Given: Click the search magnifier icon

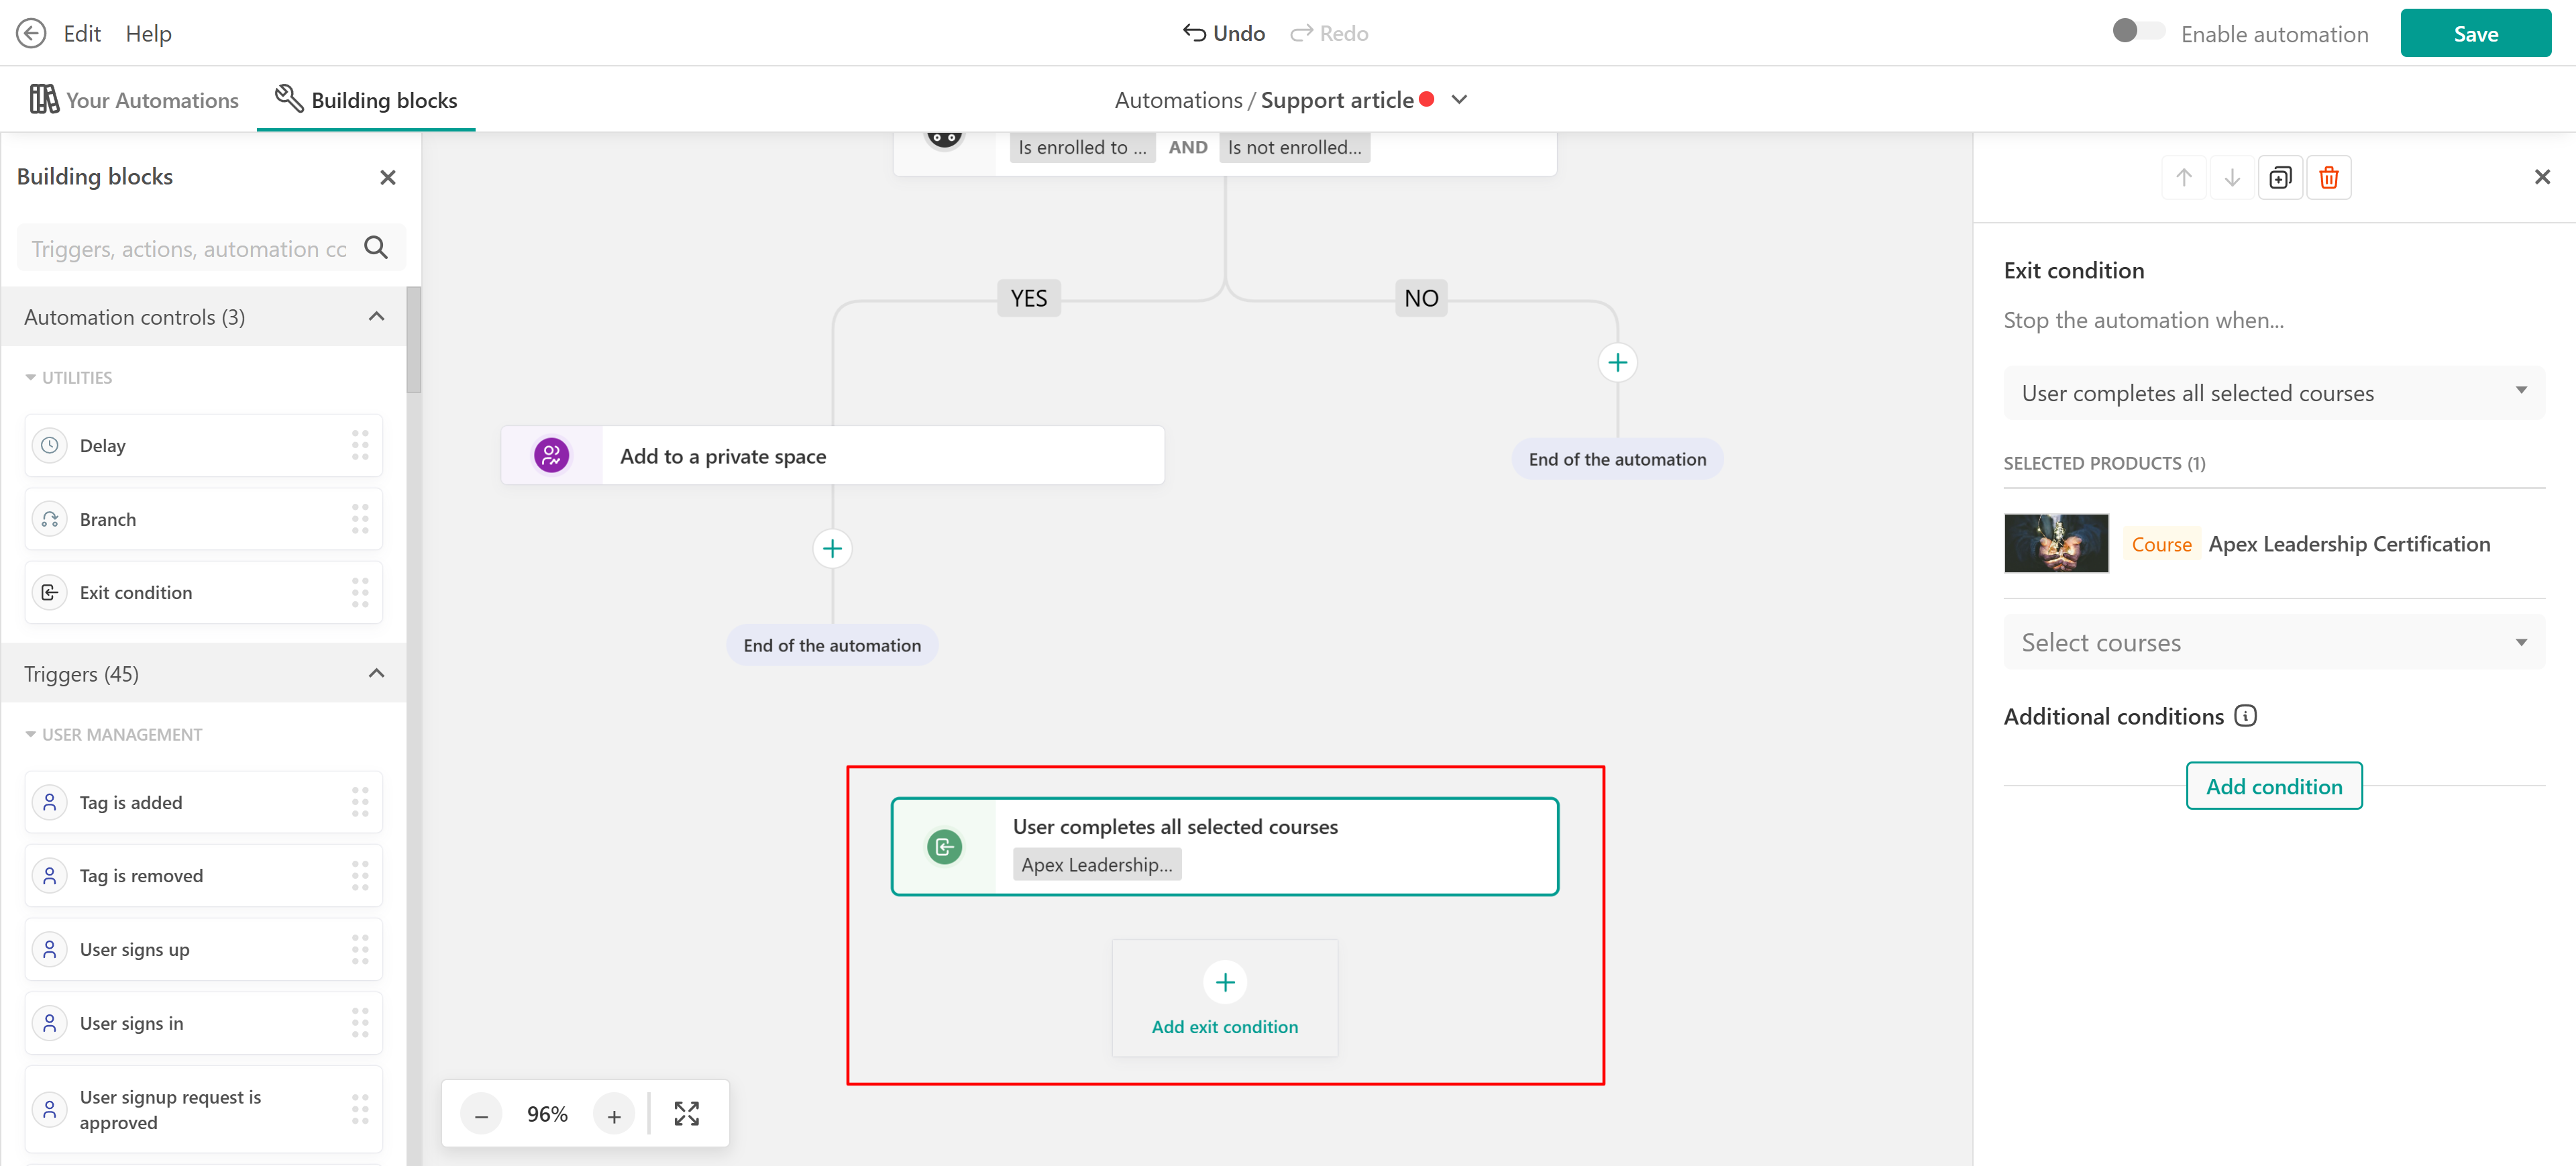Looking at the screenshot, I should click(376, 248).
